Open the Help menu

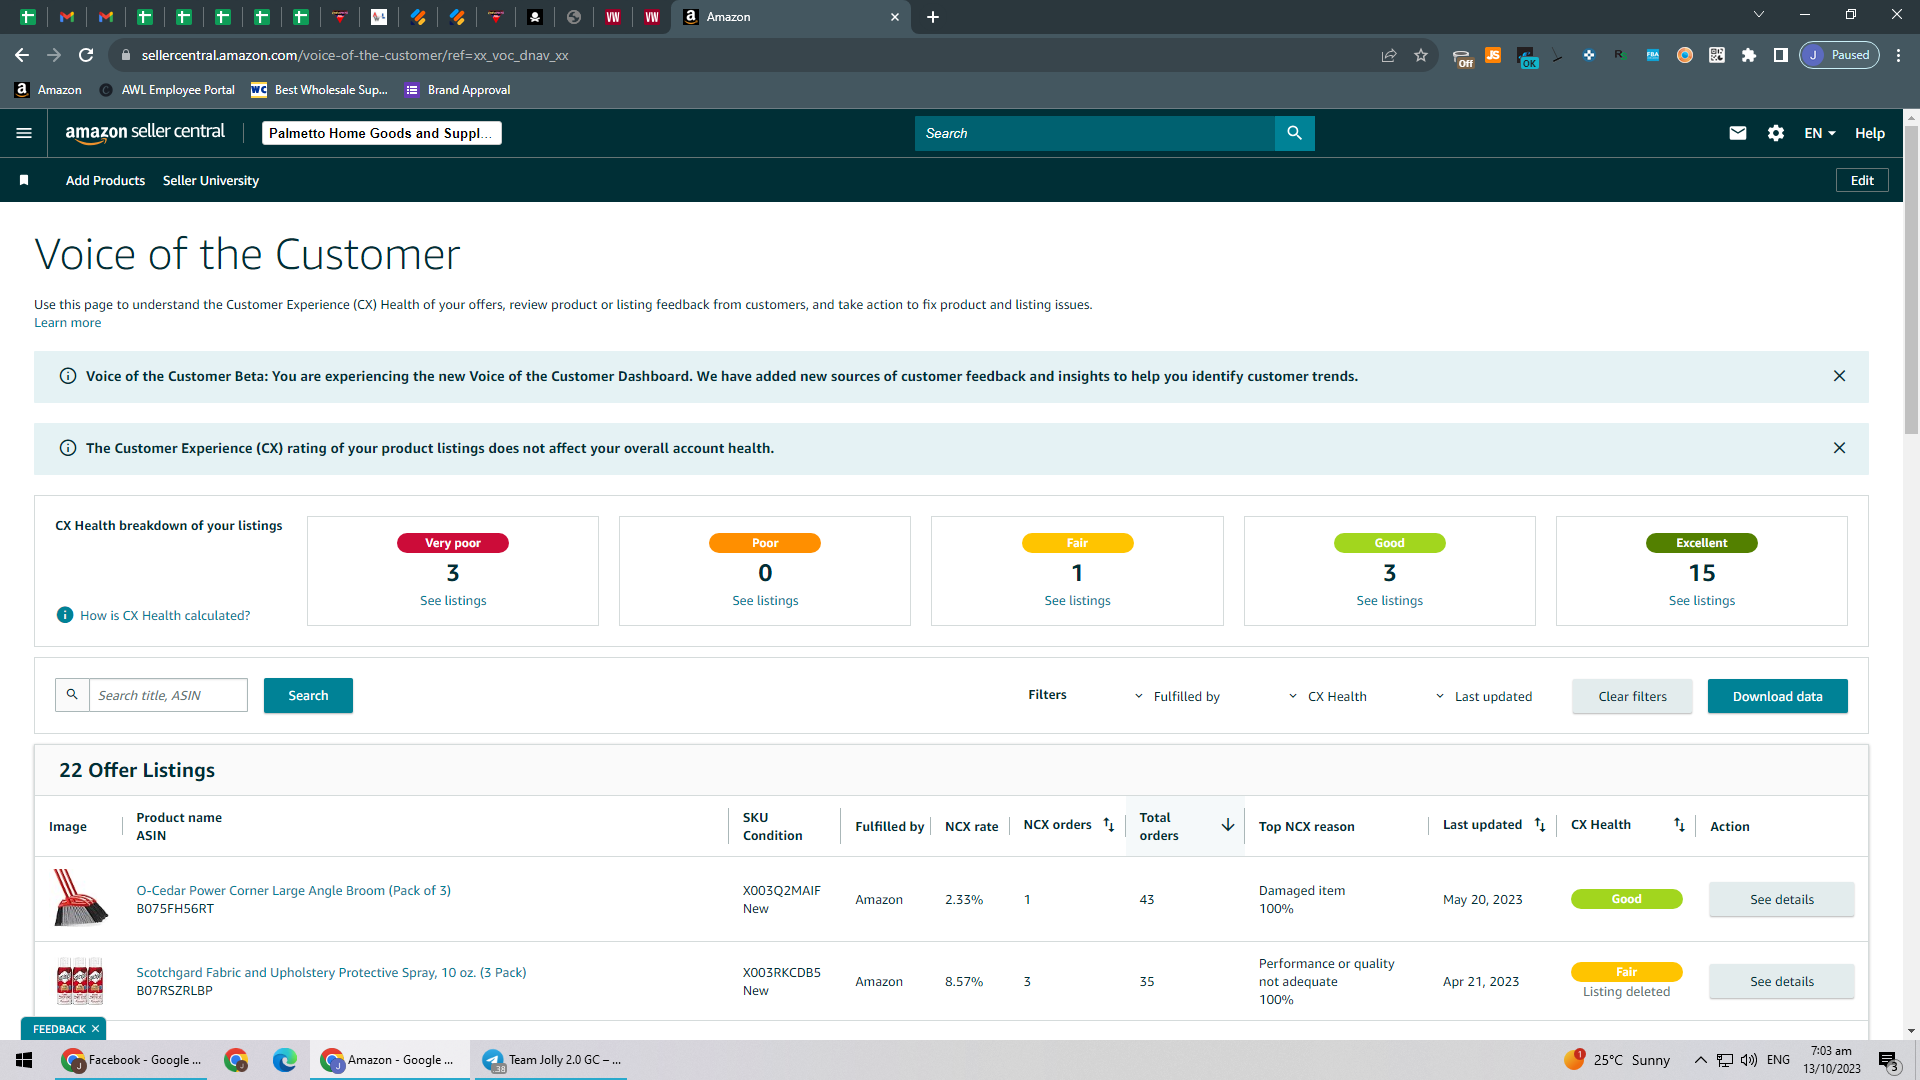click(x=1870, y=133)
